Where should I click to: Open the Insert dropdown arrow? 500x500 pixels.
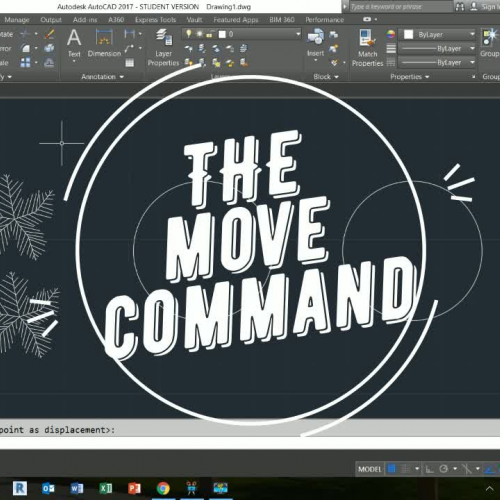coord(315,61)
